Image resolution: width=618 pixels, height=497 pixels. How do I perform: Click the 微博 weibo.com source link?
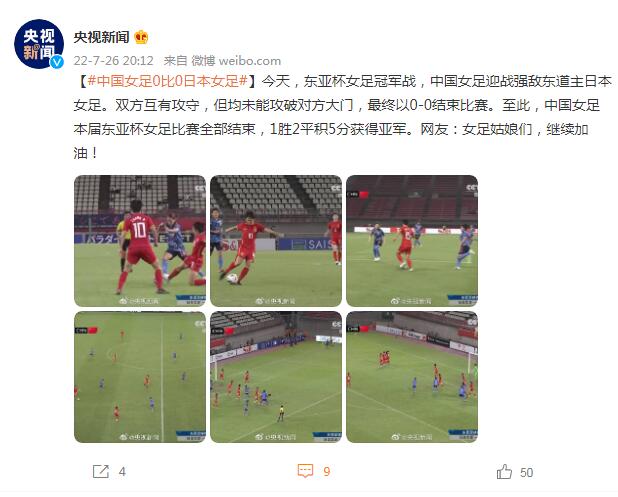pos(236,61)
